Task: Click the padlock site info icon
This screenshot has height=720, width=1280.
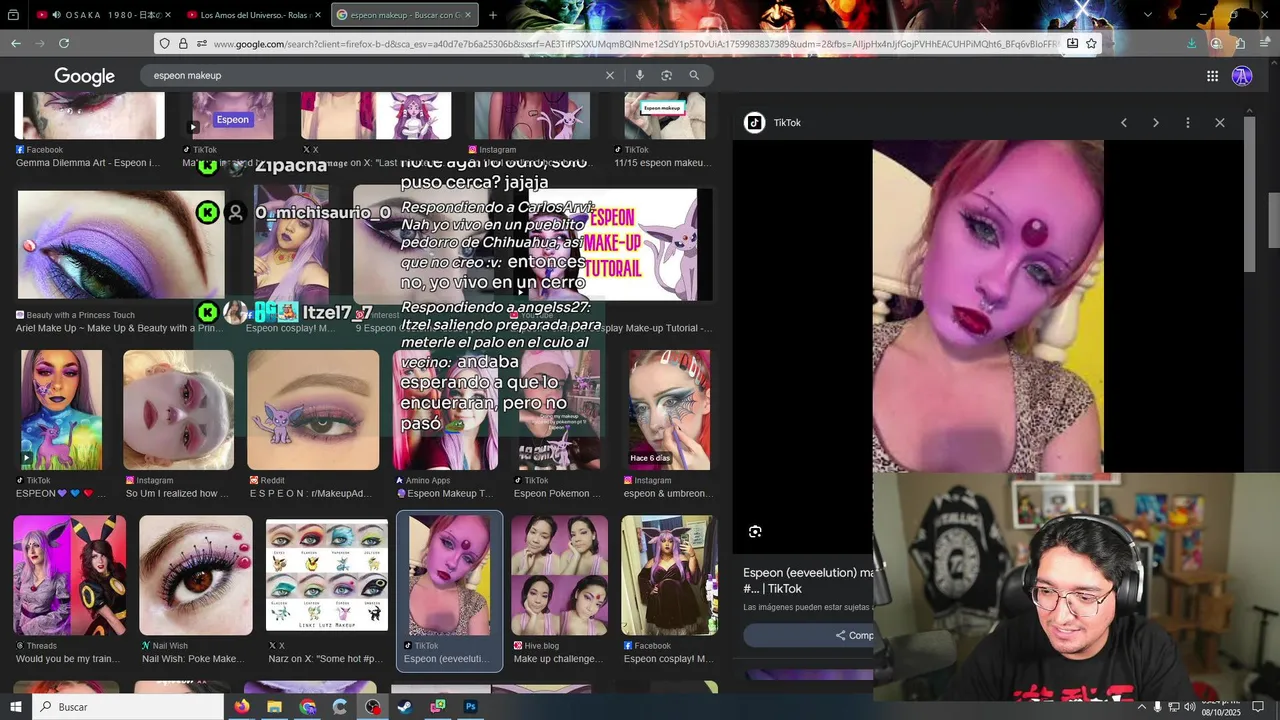Action: pyautogui.click(x=183, y=43)
